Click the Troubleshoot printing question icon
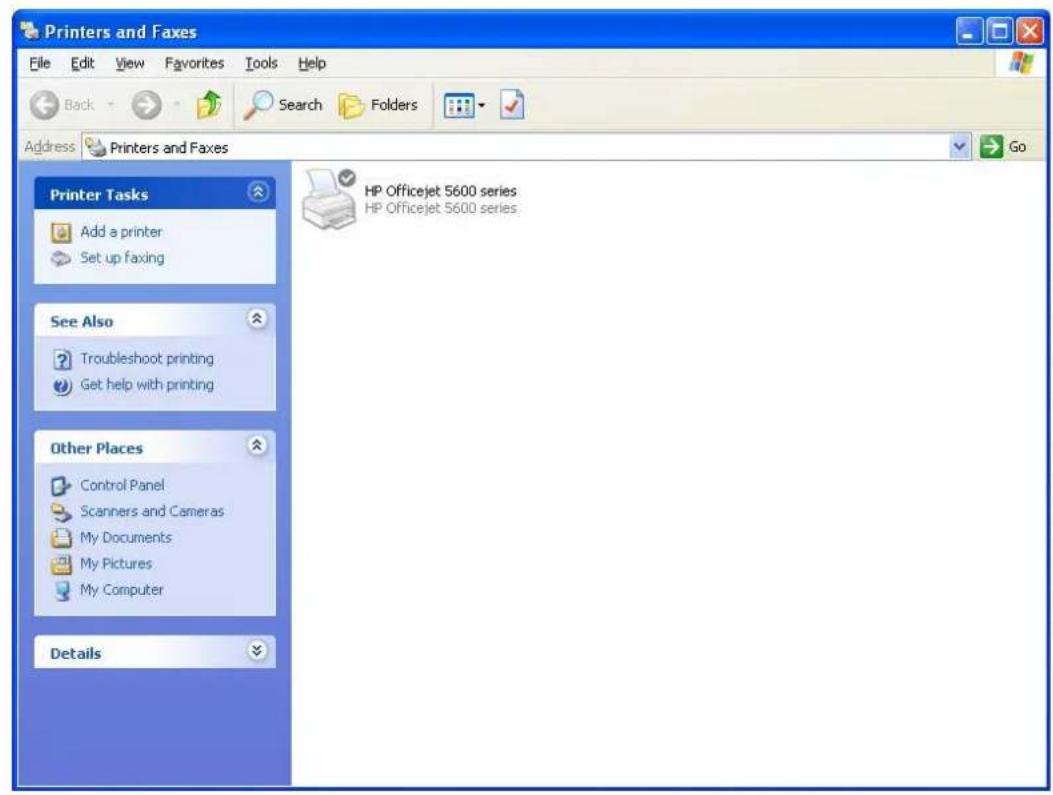This screenshot has height=795, width=1053. point(62,360)
